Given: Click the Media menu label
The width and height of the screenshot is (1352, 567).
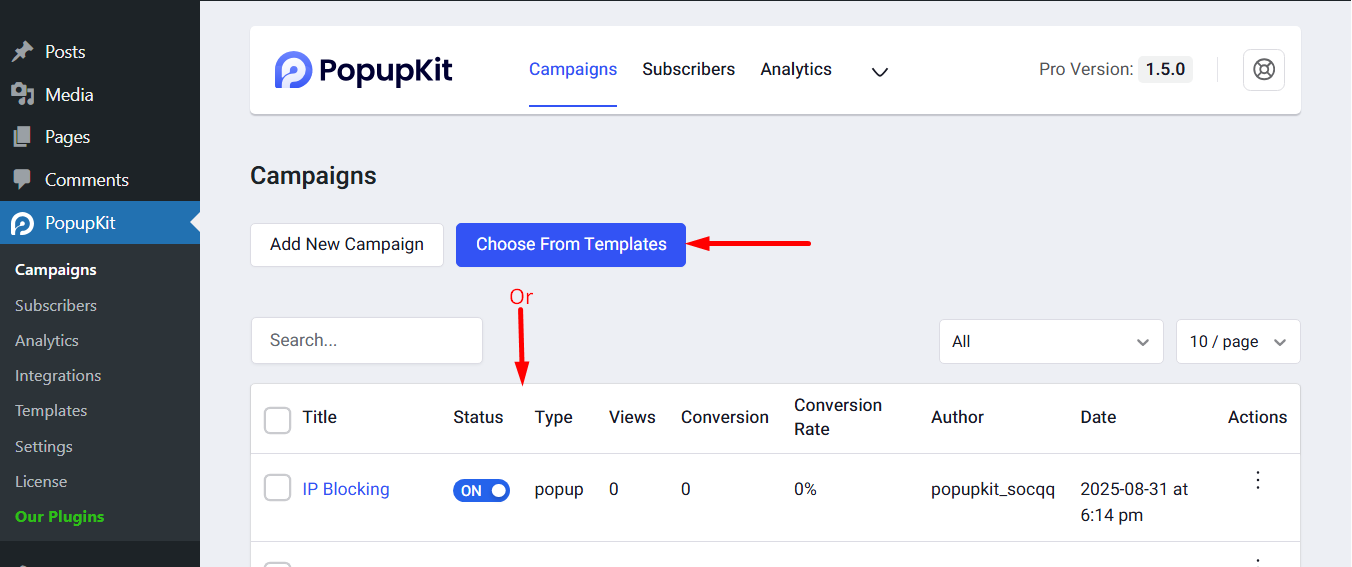Looking at the screenshot, I should (x=69, y=95).
